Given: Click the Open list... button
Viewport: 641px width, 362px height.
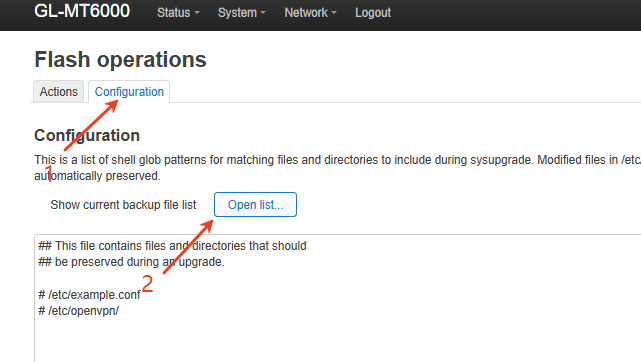Looking at the screenshot, I should click(x=256, y=204).
